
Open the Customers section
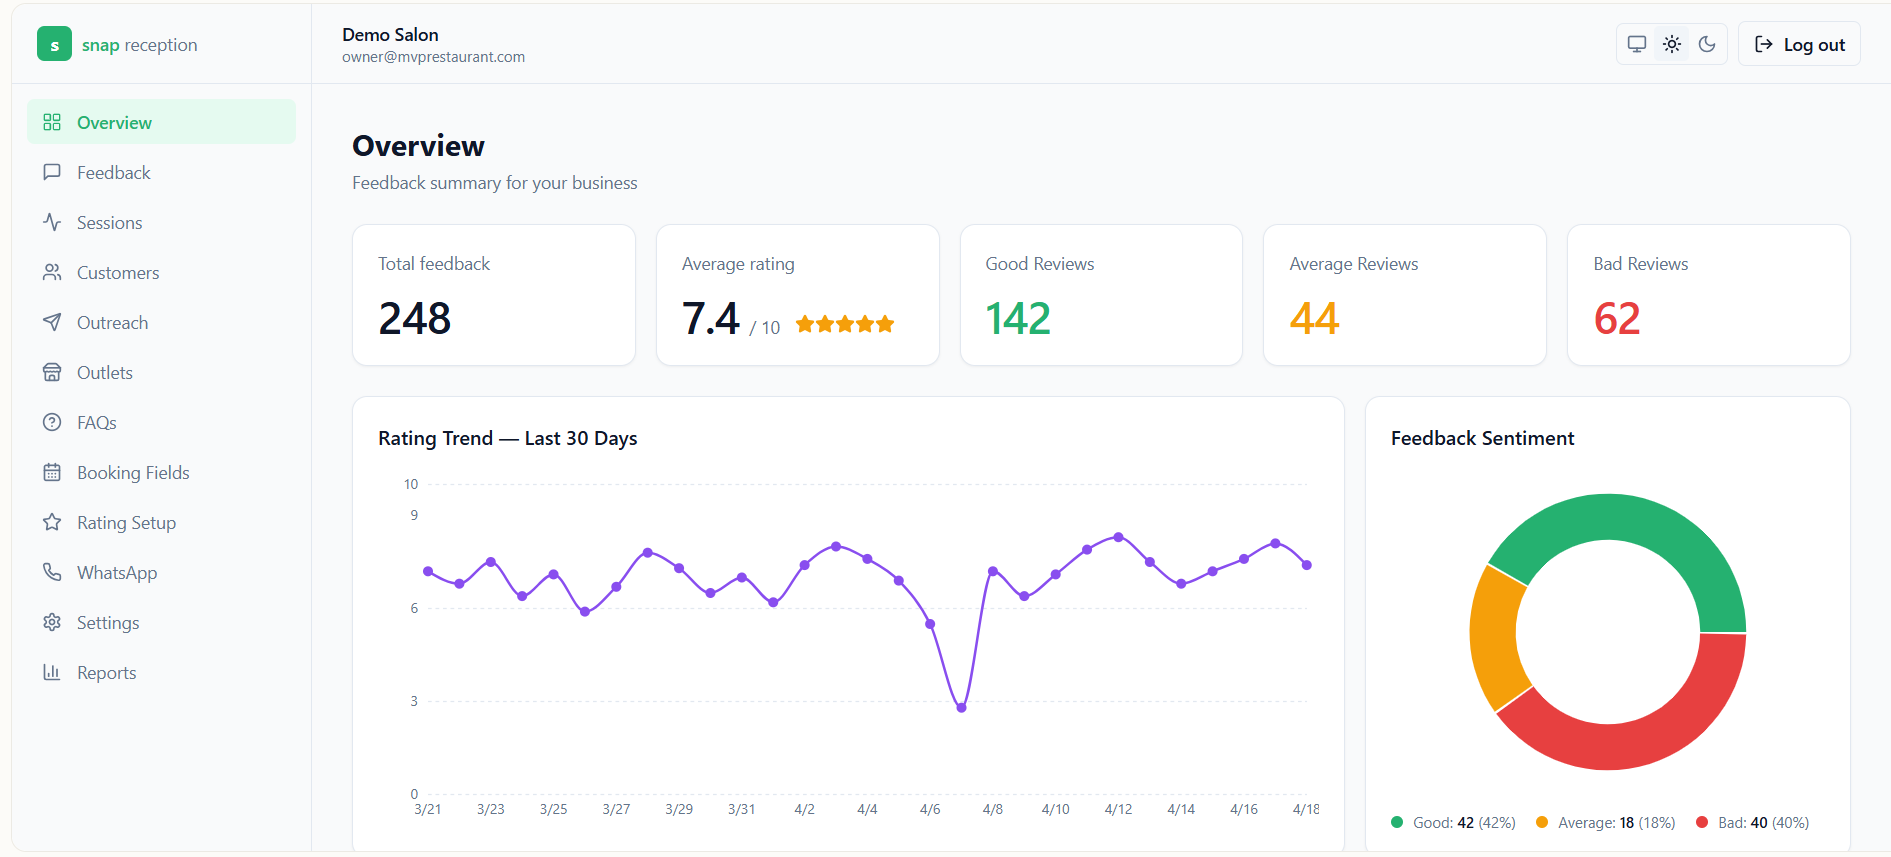point(161,272)
